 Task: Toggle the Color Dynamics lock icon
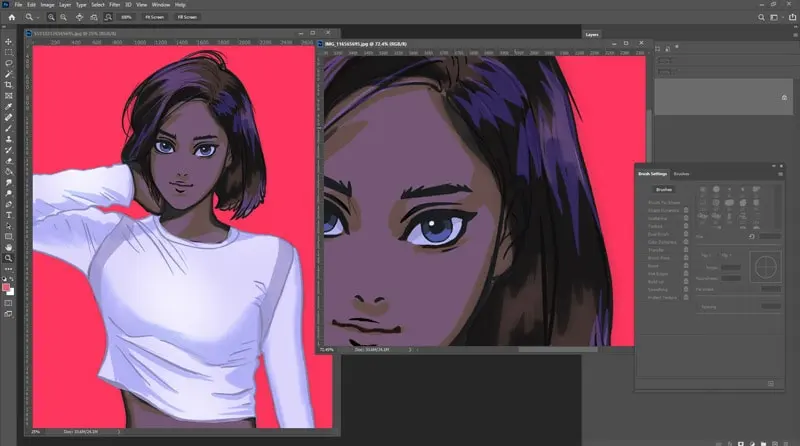coord(686,242)
